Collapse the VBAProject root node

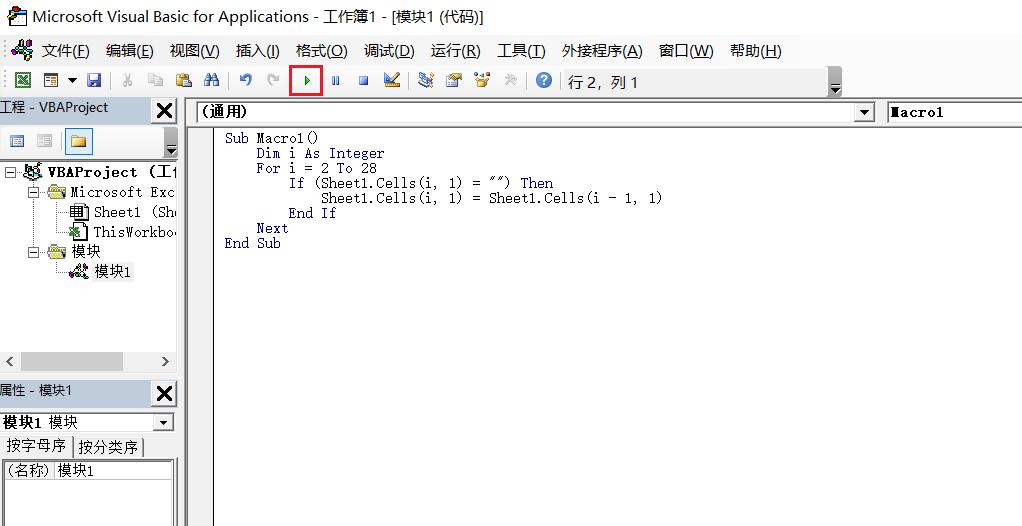tap(10, 173)
